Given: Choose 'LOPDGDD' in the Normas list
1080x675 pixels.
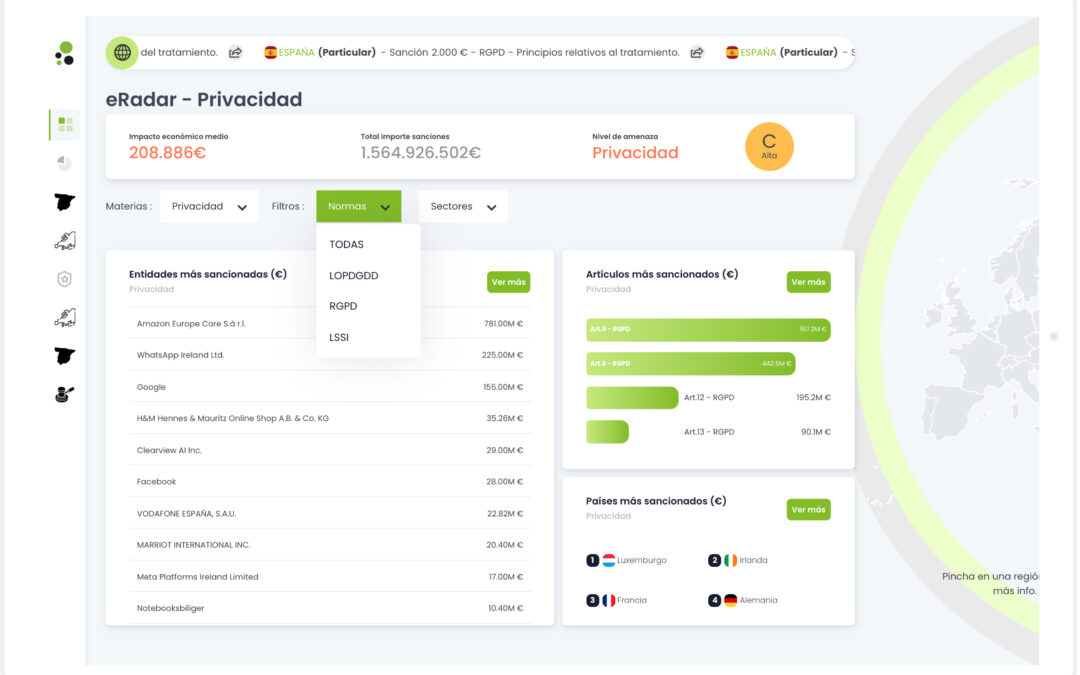Looking at the screenshot, I should point(354,275).
